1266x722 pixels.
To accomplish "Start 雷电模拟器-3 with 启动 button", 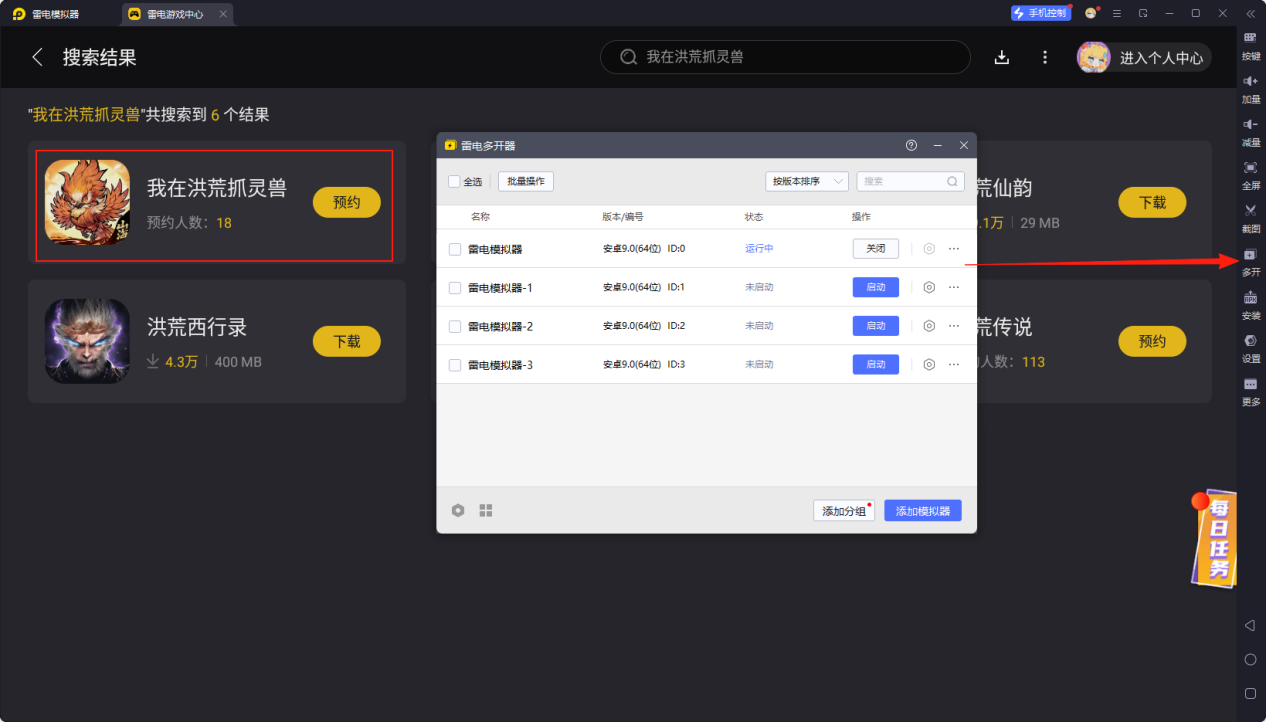I will [x=876, y=365].
